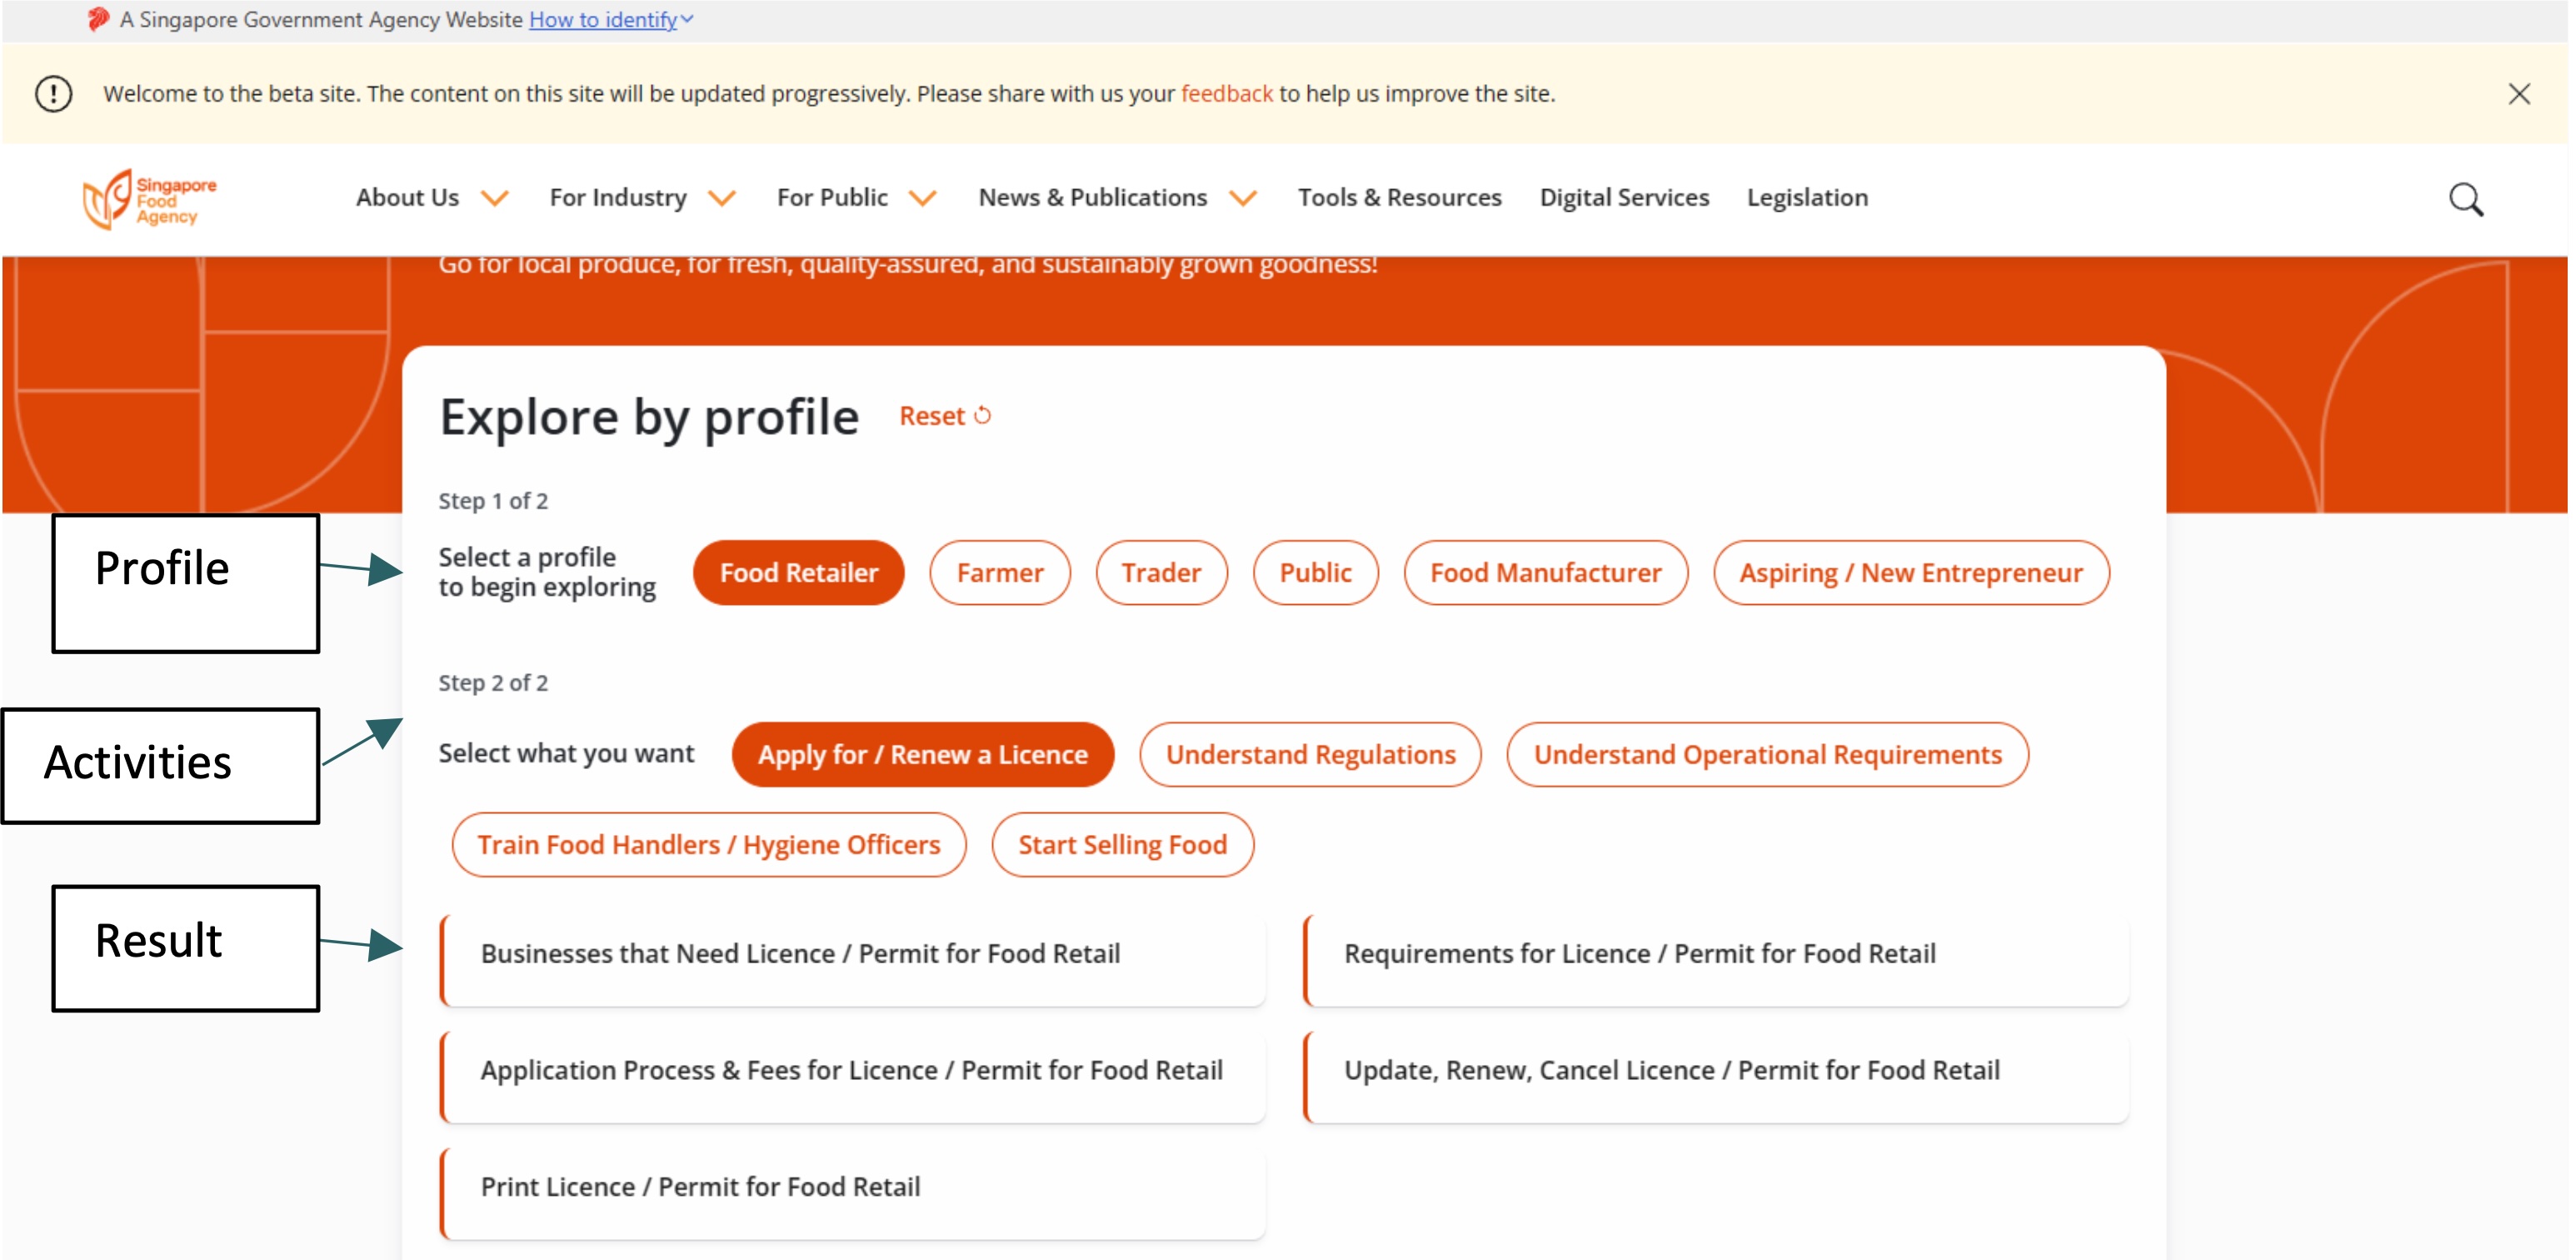Screen dimensions: 2576x1260
Task: Click the beta notice info icon
Action: point(54,94)
